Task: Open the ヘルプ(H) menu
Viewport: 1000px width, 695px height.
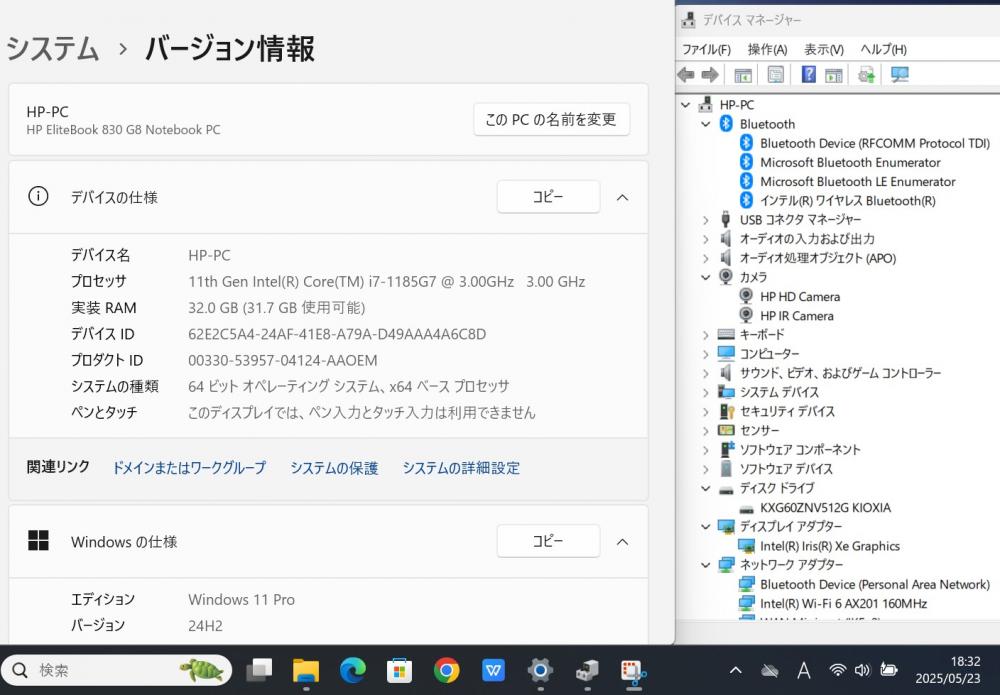Action: click(x=883, y=49)
